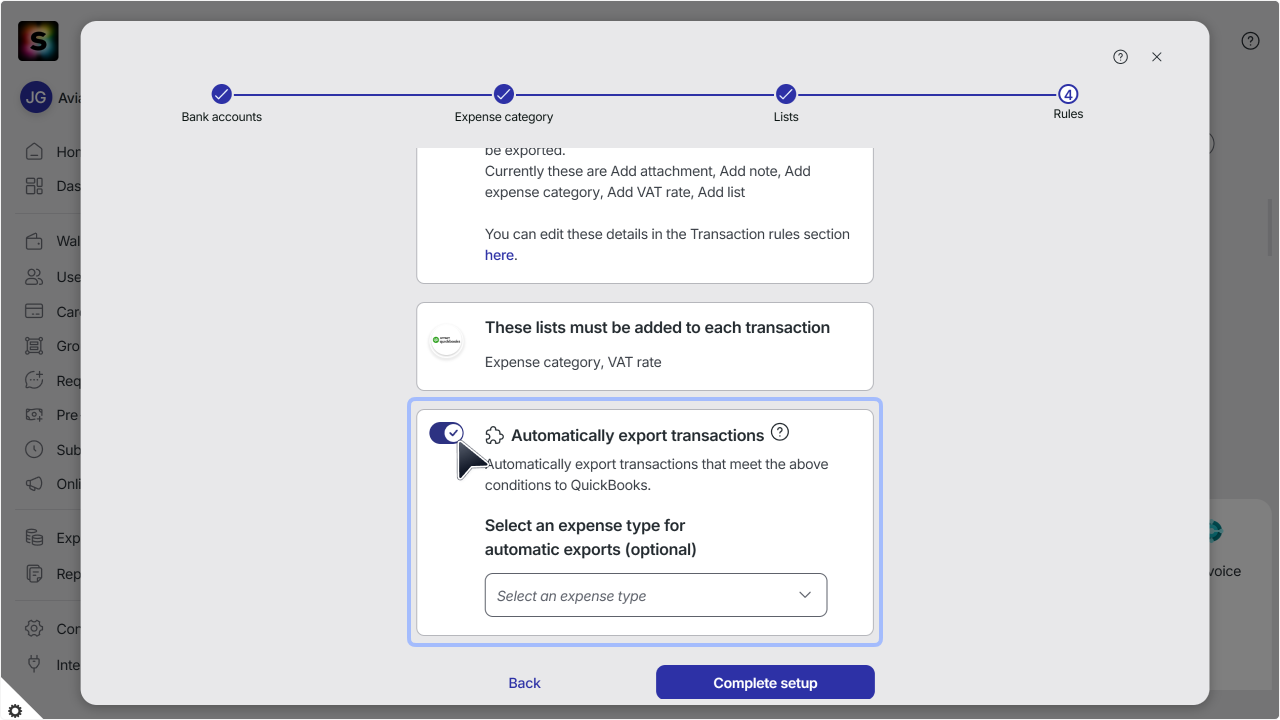Open Users sidebar icon

click(x=35, y=277)
